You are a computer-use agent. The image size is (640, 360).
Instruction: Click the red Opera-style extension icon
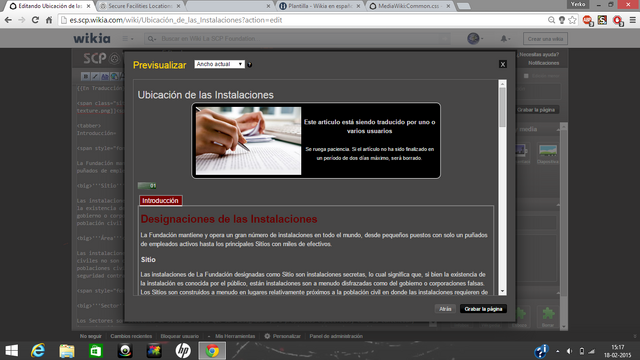point(618,20)
